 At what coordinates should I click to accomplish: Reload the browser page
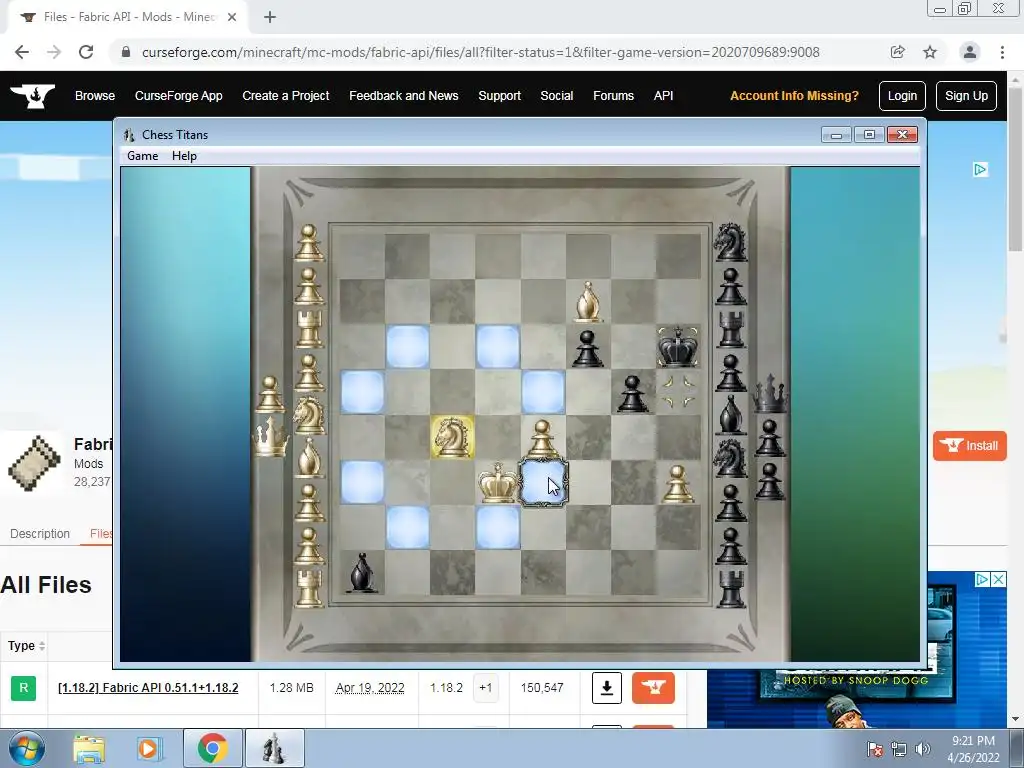point(86,52)
